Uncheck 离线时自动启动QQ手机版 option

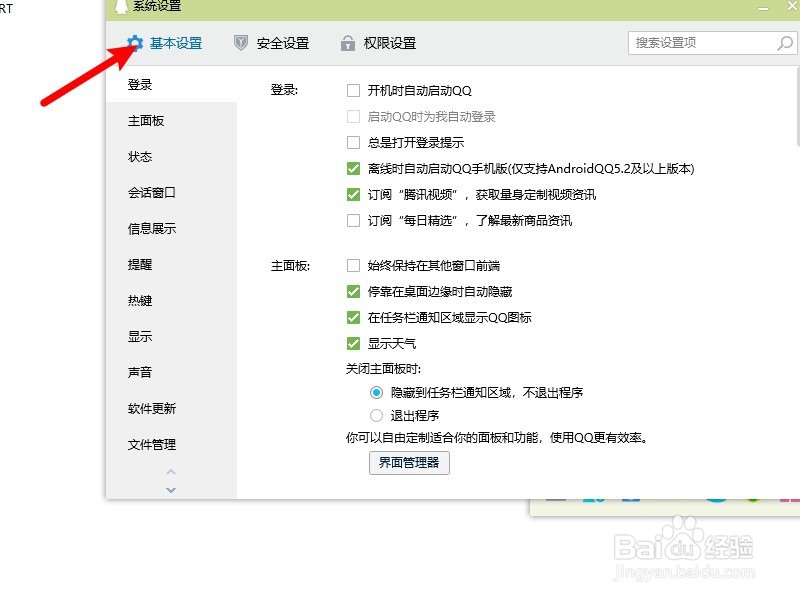pyautogui.click(x=353, y=168)
